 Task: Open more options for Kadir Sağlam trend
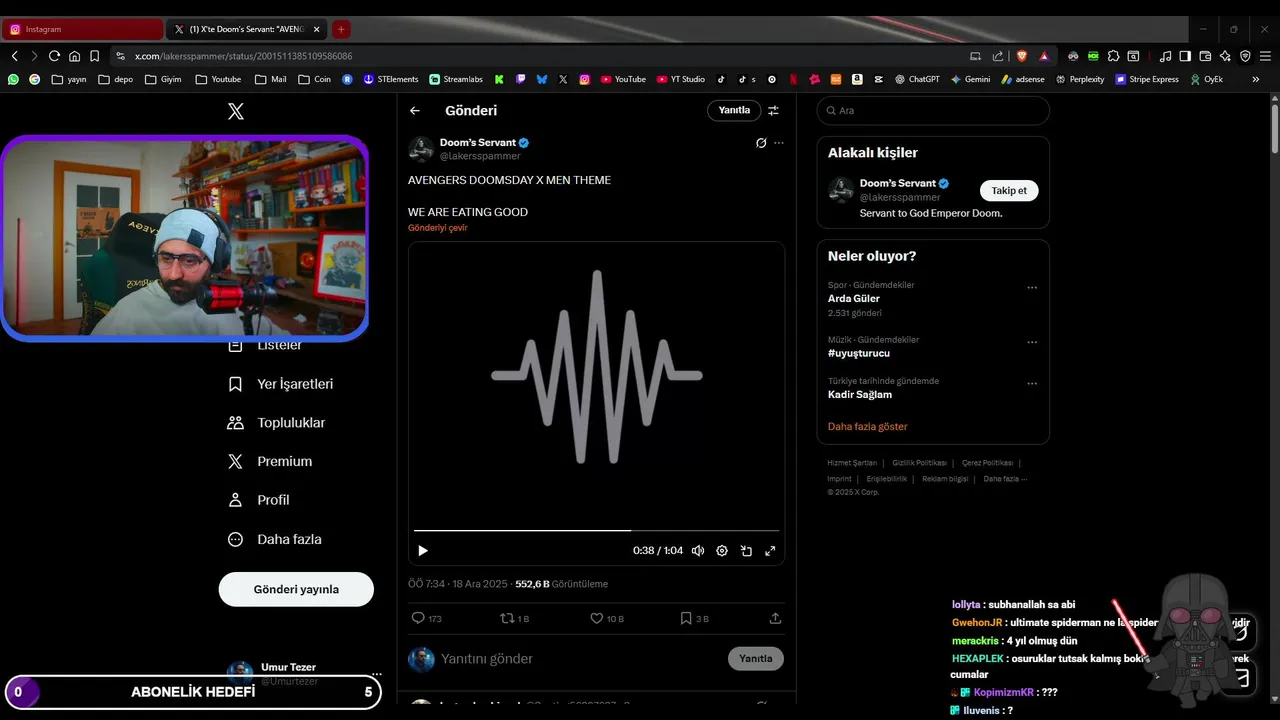point(1032,384)
